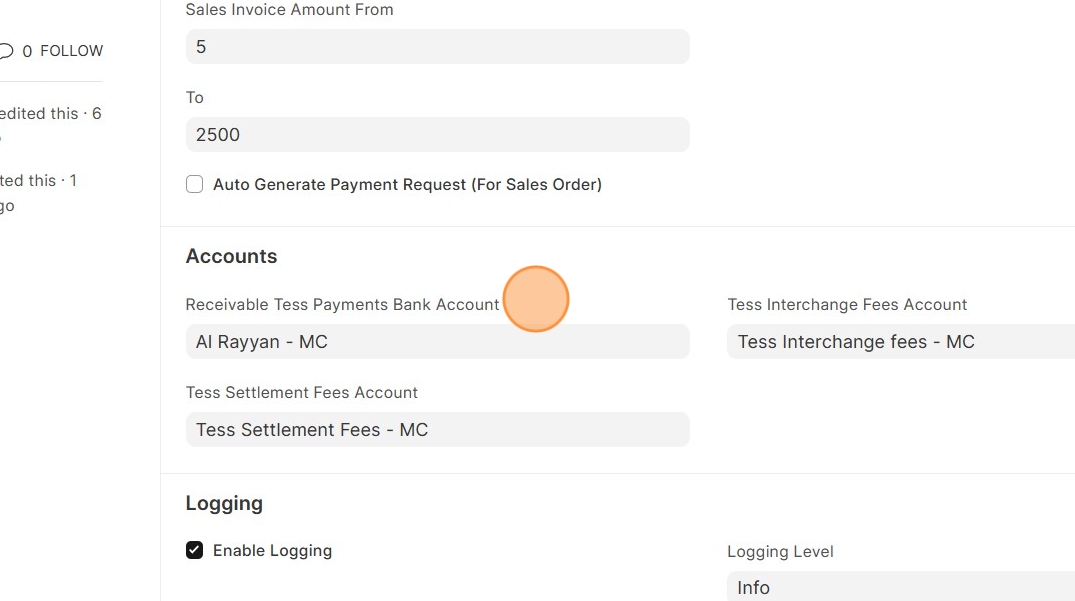Click the comment bubble icon beside 0
This screenshot has width=1075, height=601.
[x=6, y=51]
